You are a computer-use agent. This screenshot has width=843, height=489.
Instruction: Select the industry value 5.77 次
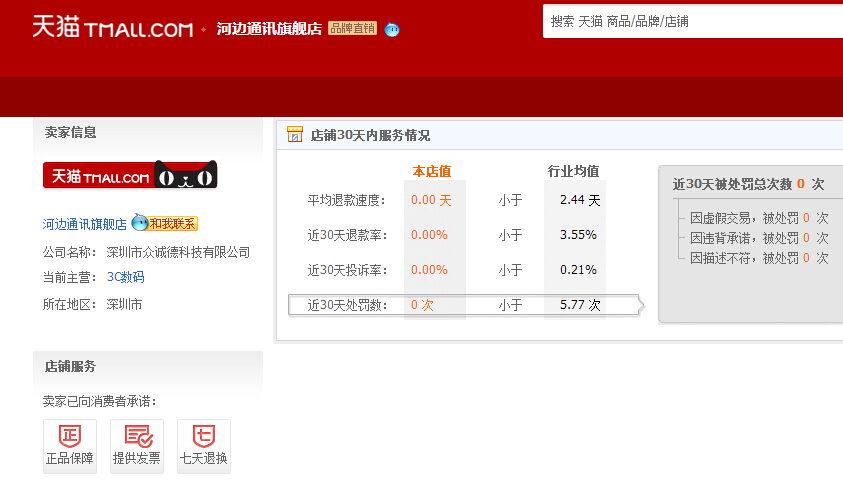click(x=580, y=305)
